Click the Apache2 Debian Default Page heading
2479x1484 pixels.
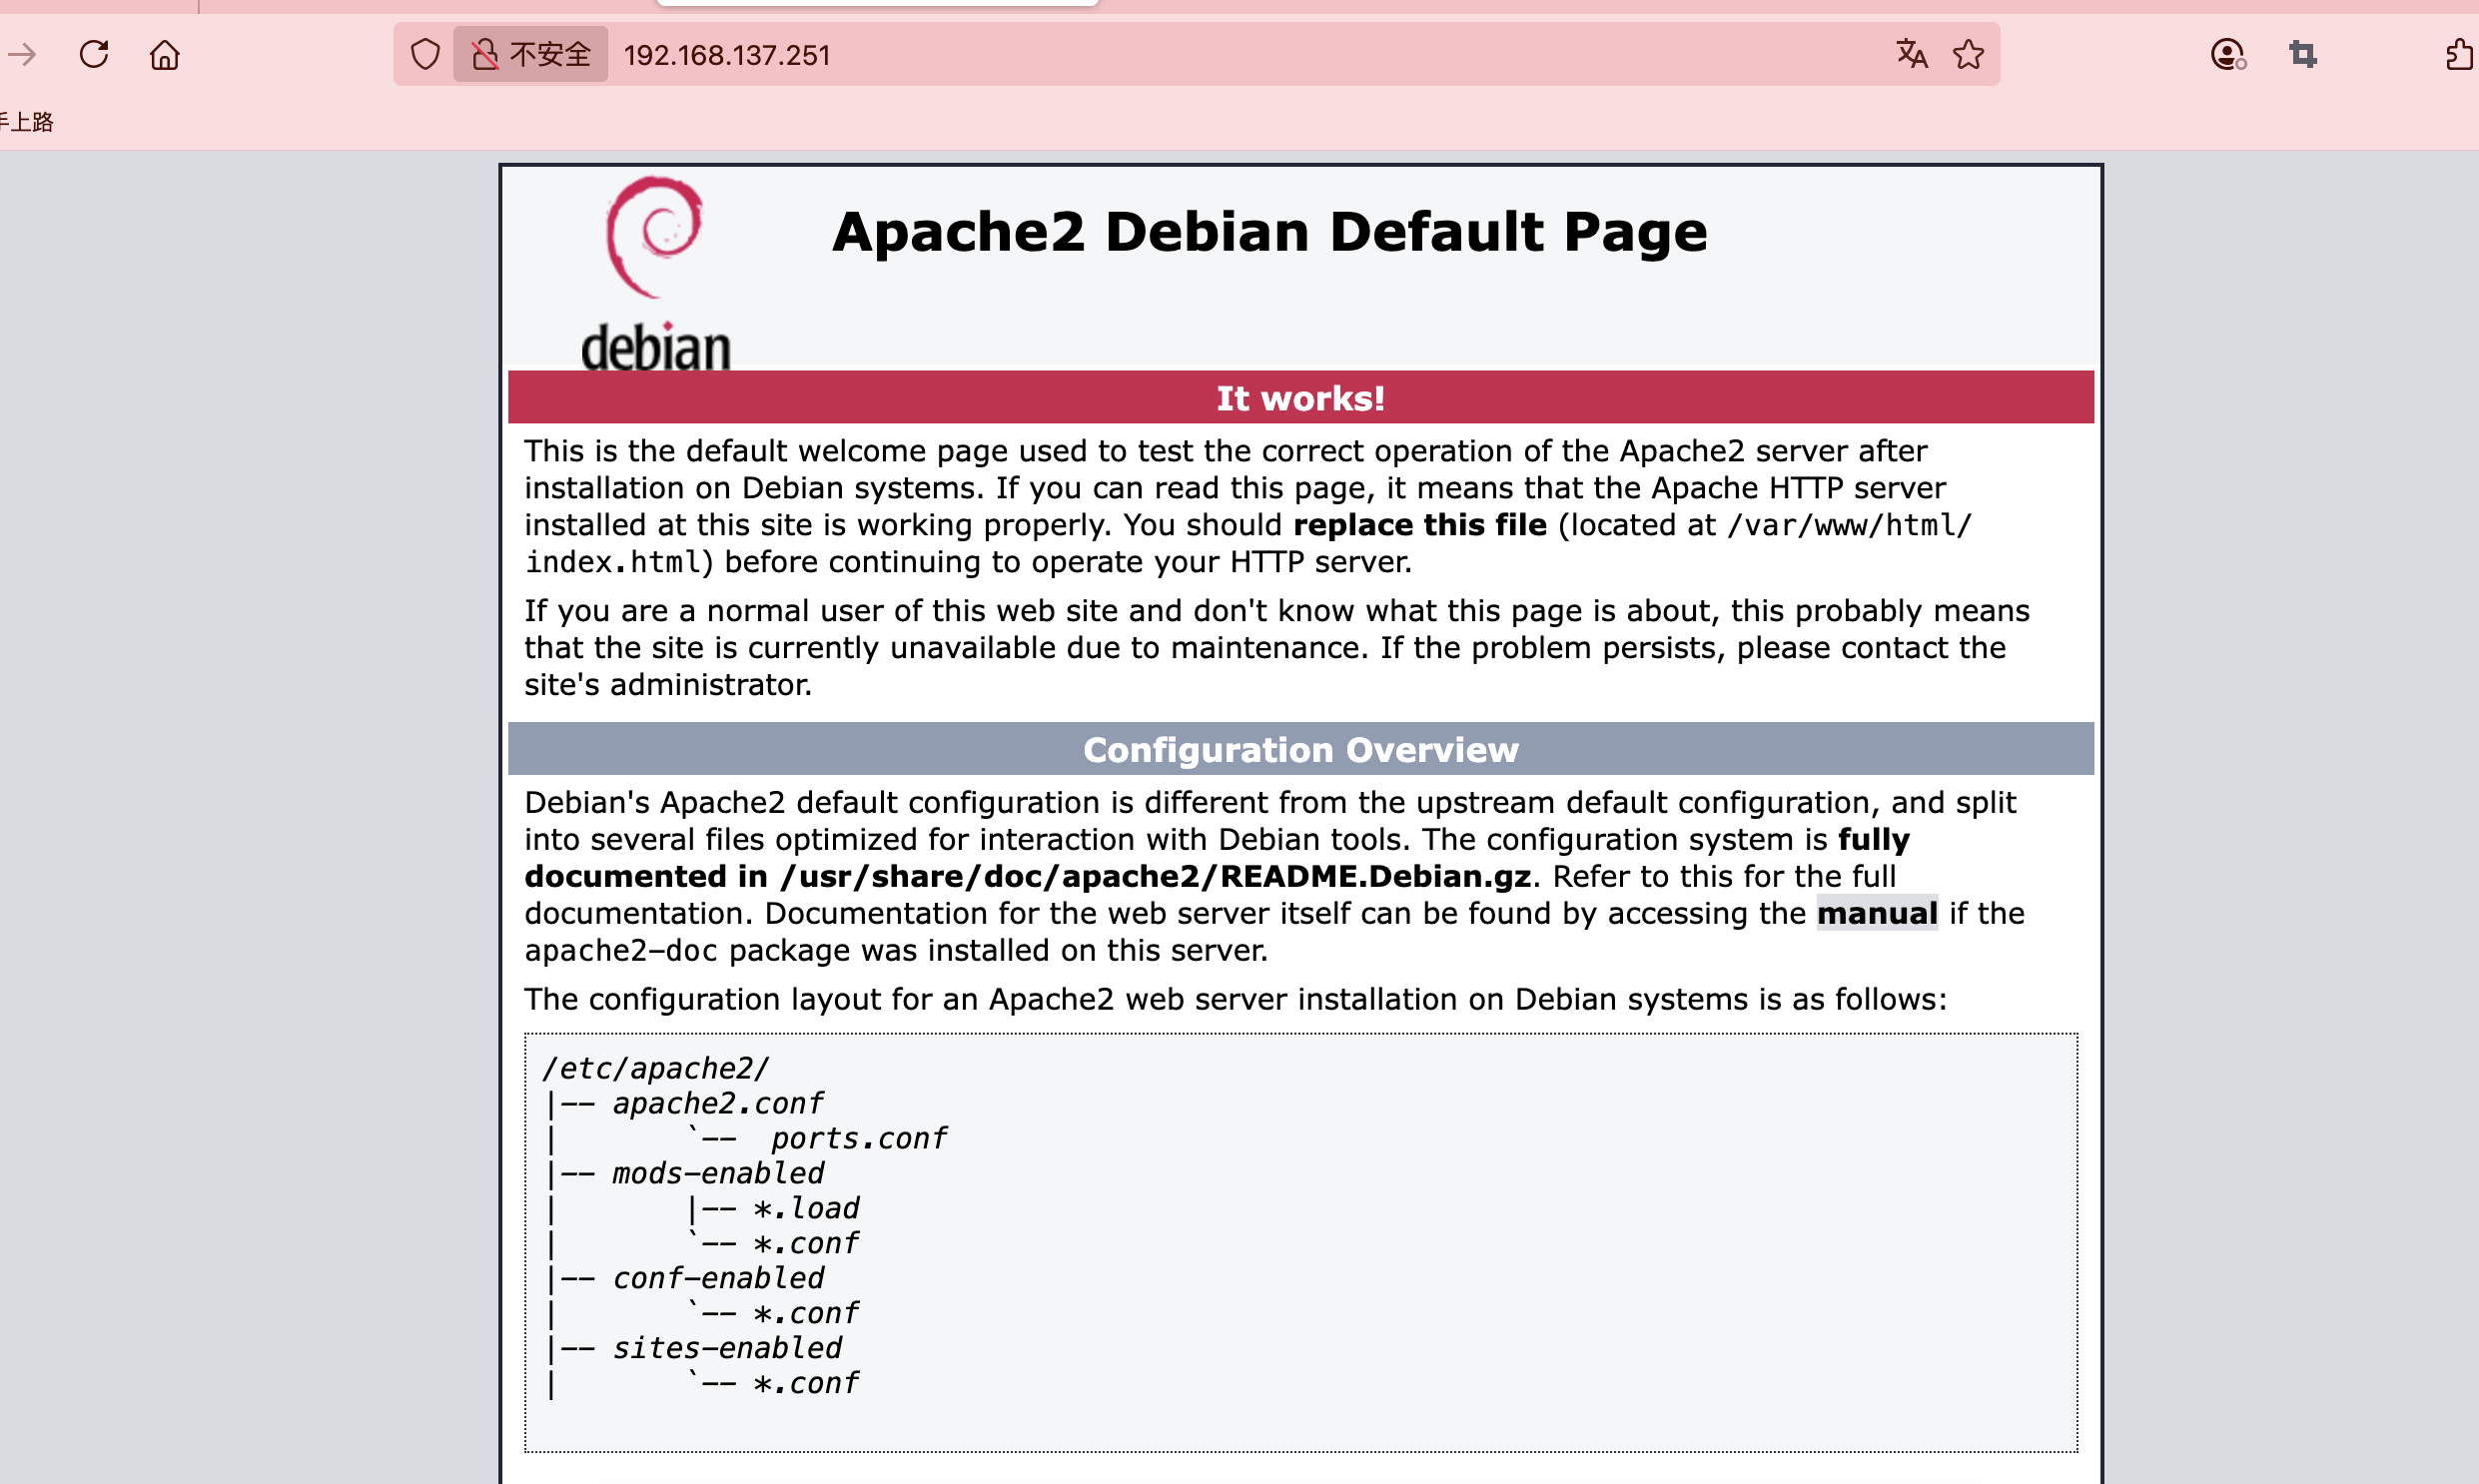[x=1270, y=231]
